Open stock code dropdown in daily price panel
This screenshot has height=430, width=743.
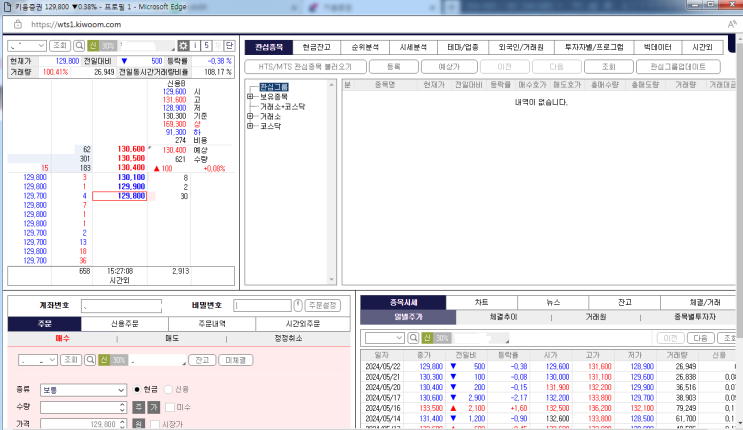pyautogui.click(x=384, y=338)
